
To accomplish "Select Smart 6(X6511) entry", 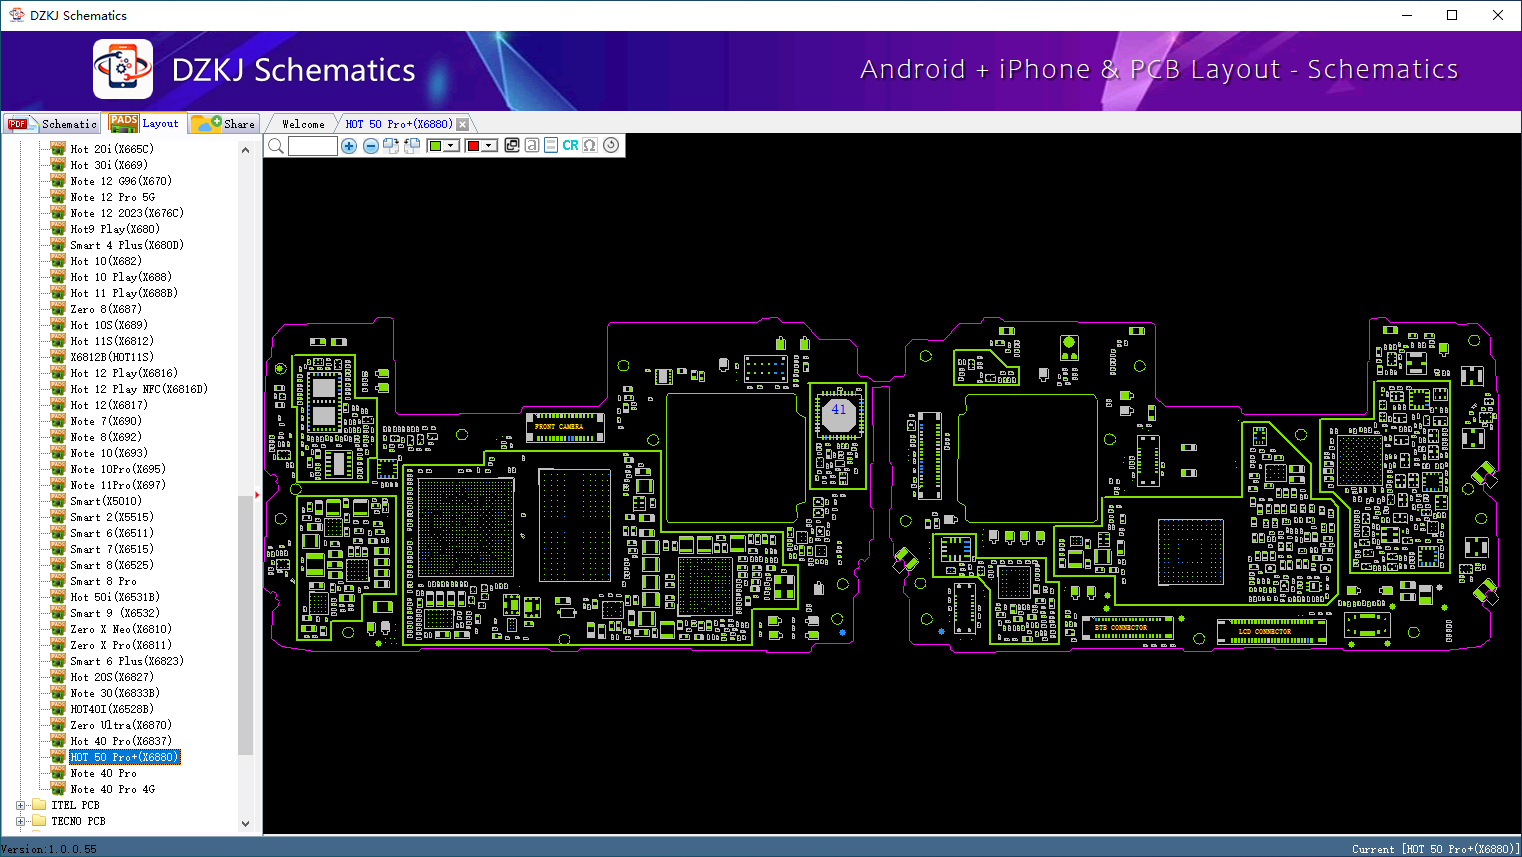I will [112, 533].
